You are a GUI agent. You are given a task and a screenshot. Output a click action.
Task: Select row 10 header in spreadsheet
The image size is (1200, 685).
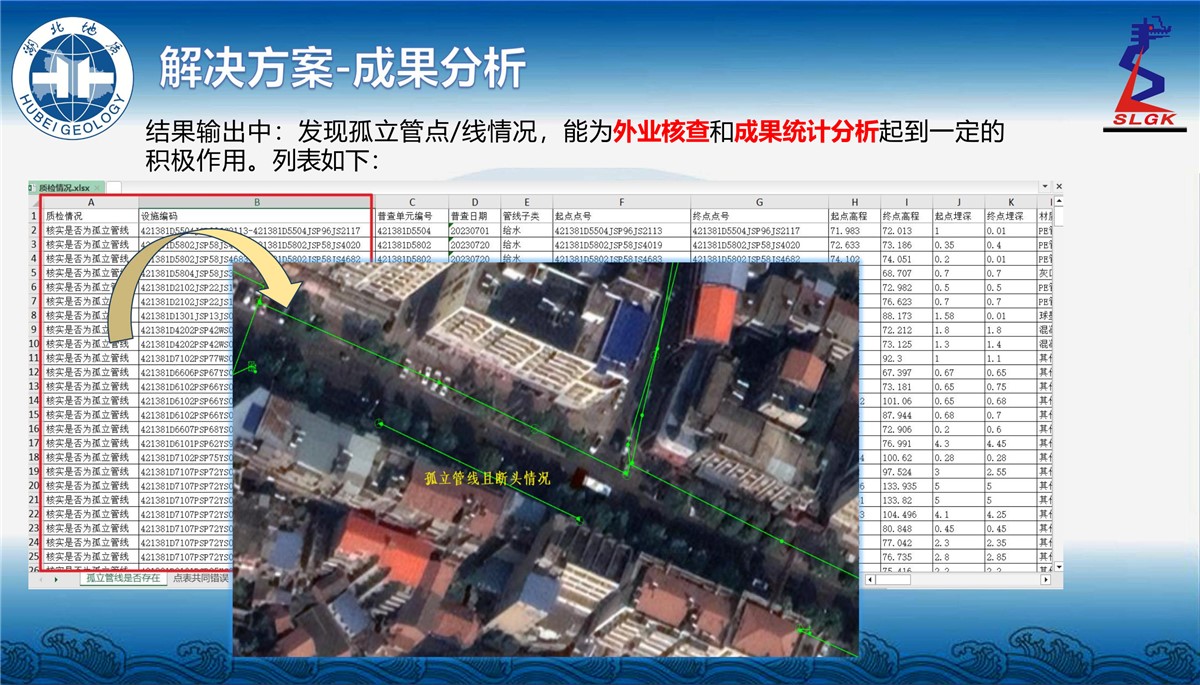pyautogui.click(x=35, y=343)
